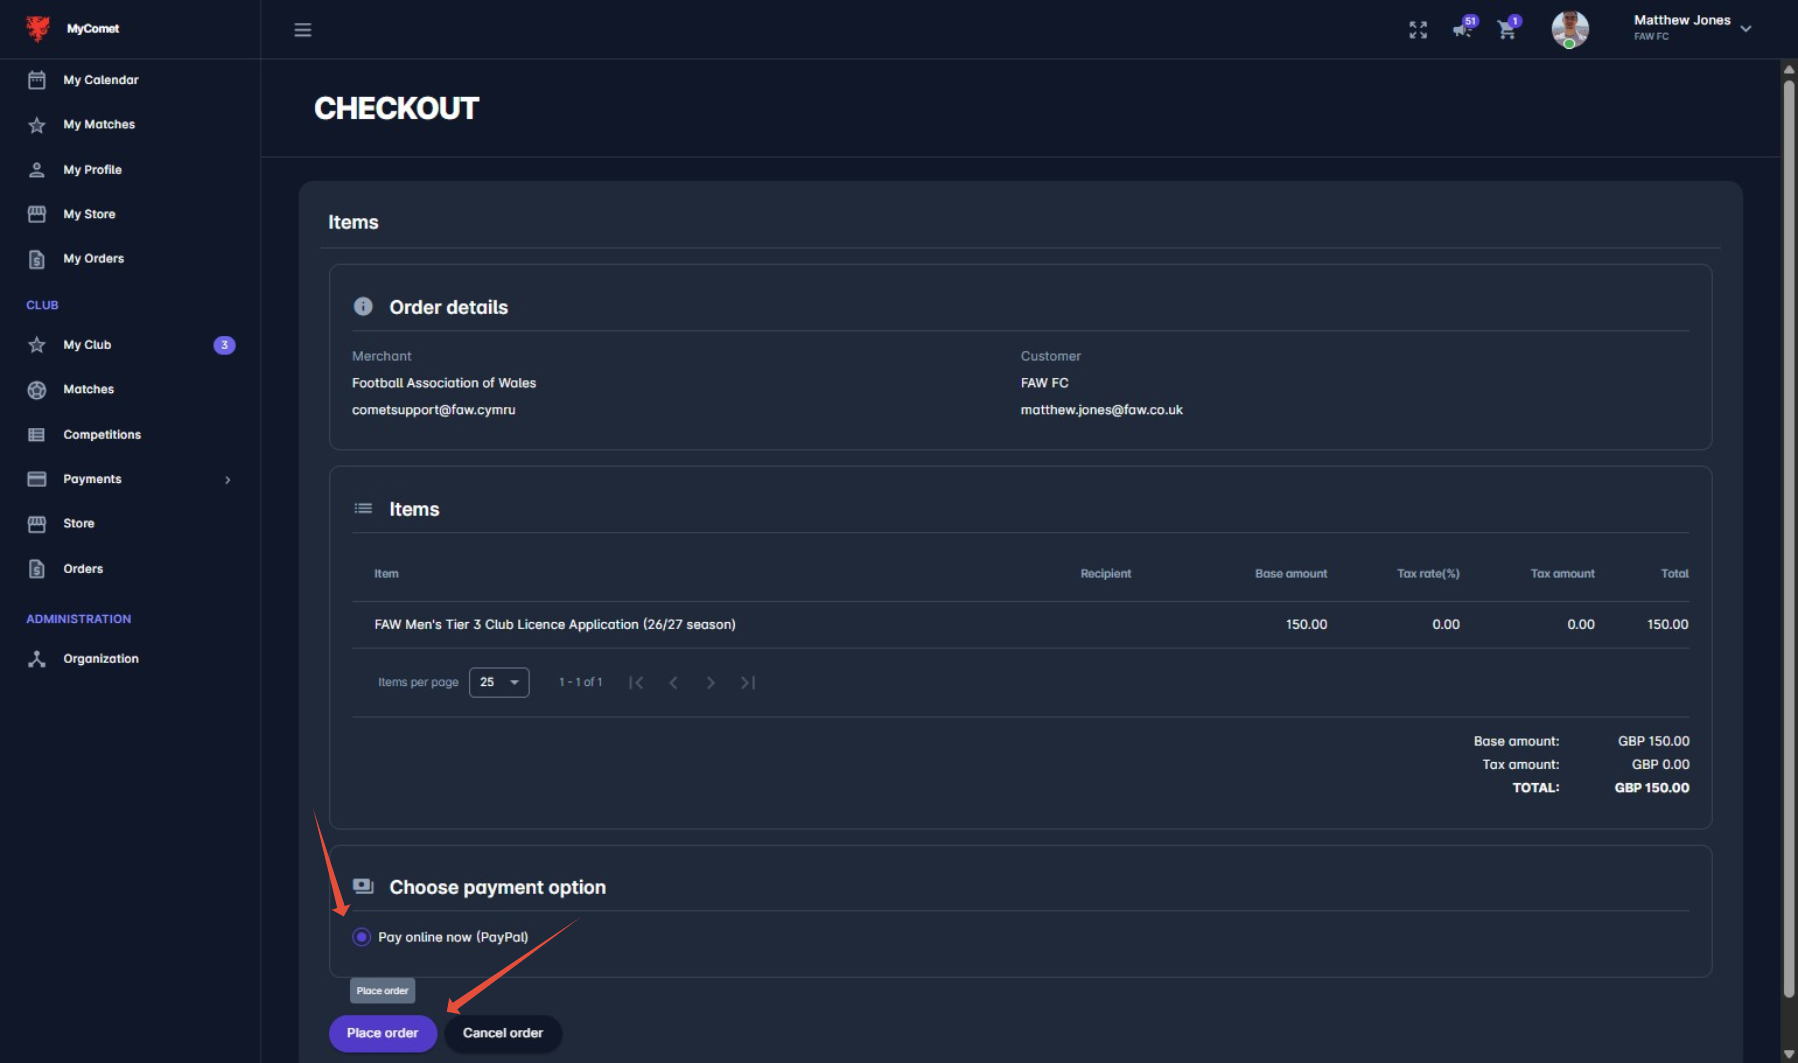Open Organization administration page
Image resolution: width=1798 pixels, height=1063 pixels.
tap(101, 659)
